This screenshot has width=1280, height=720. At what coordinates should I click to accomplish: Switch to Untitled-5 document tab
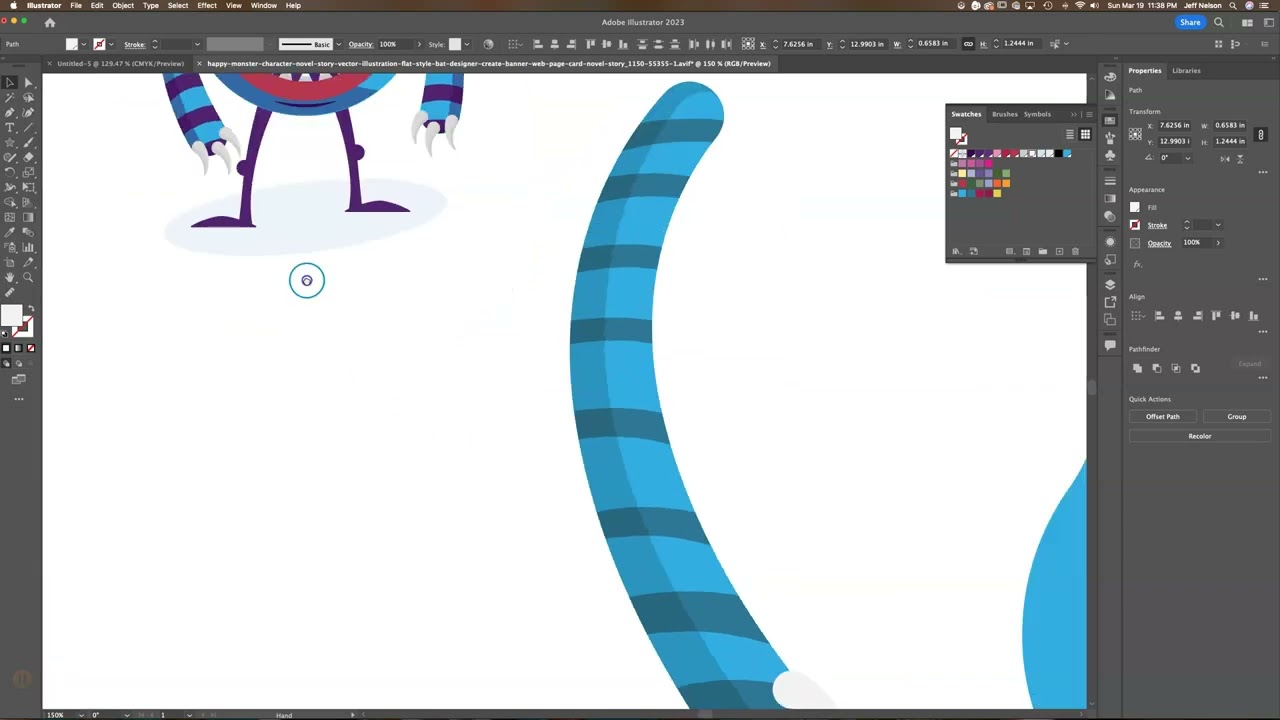click(x=120, y=64)
